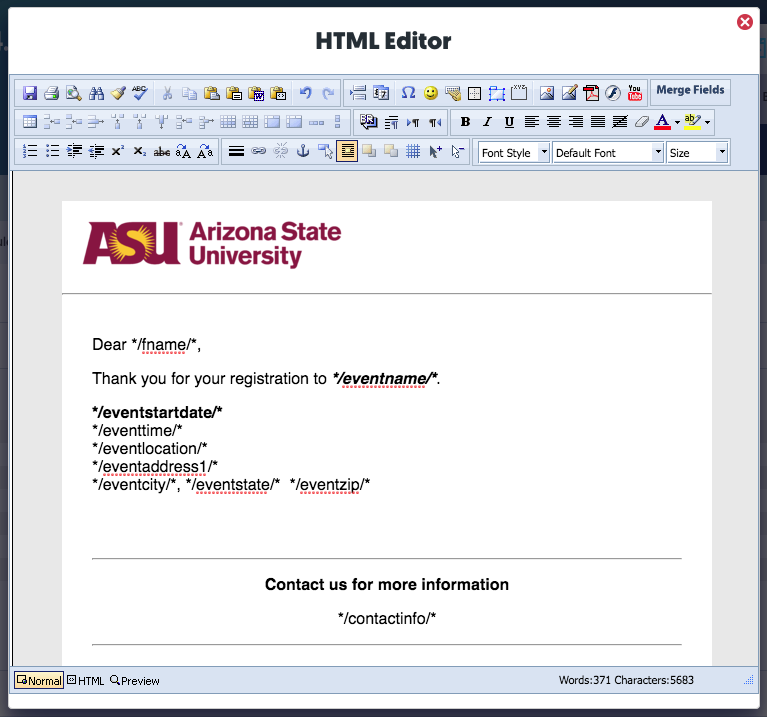
Task: Open image editor with pencil icon
Action: (569, 93)
